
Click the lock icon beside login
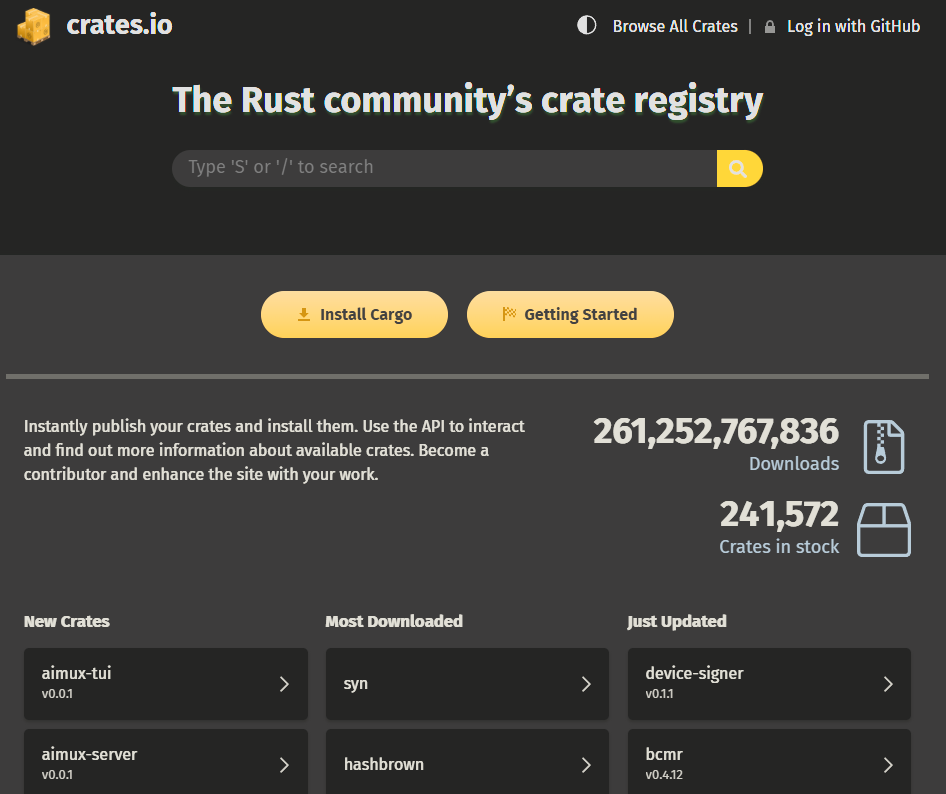tap(769, 27)
